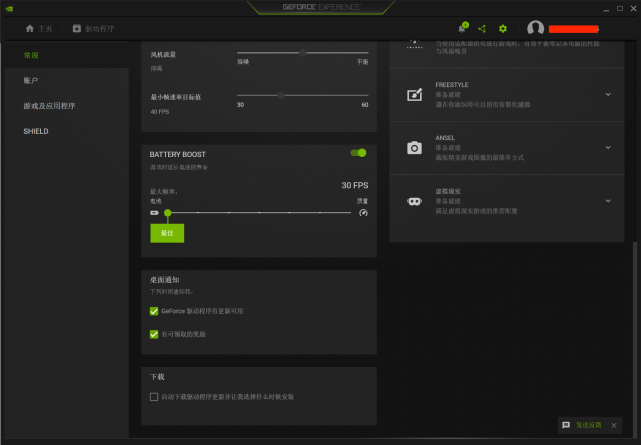Dismiss the 发送反馈 feedback bar
Viewport: 641px width, 445px height.
[614, 425]
